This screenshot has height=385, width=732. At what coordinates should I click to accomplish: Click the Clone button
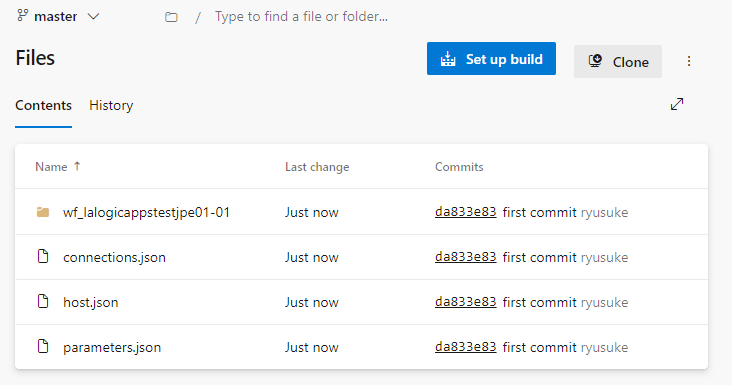pyautogui.click(x=618, y=62)
